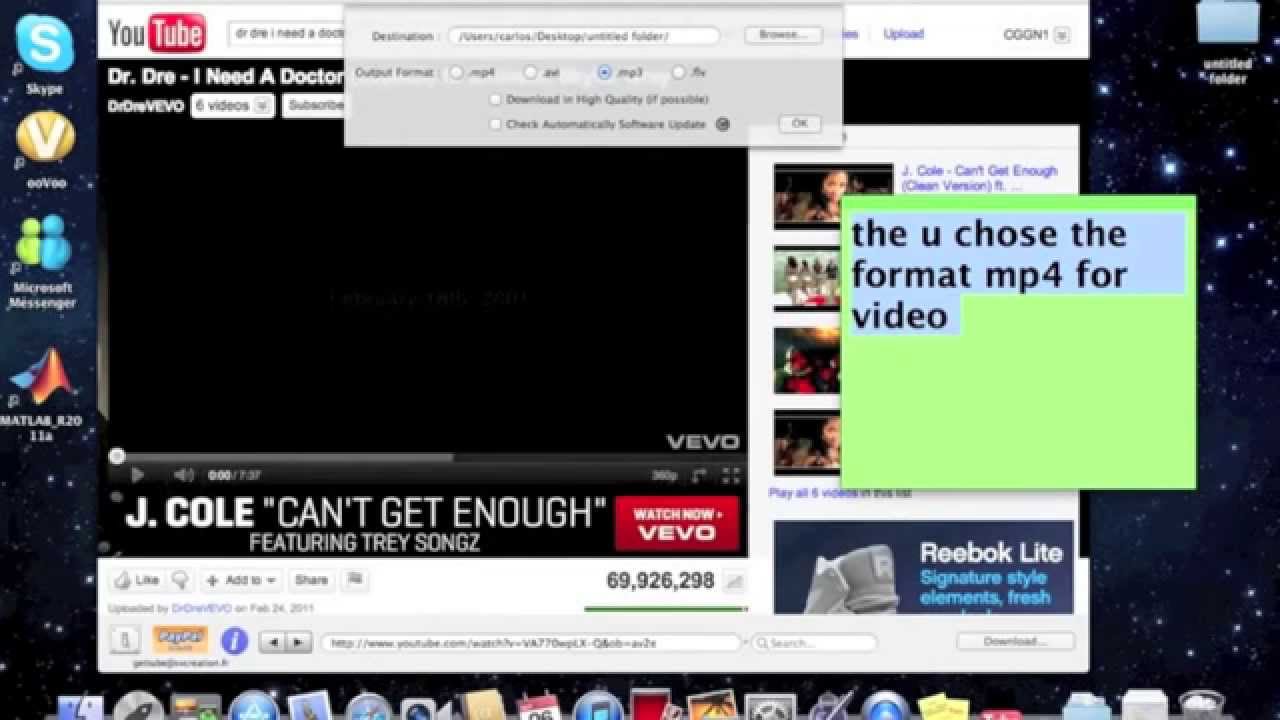Expand the CGGN1 account menu
Screen dimensions: 1280x720
pos(1062,34)
